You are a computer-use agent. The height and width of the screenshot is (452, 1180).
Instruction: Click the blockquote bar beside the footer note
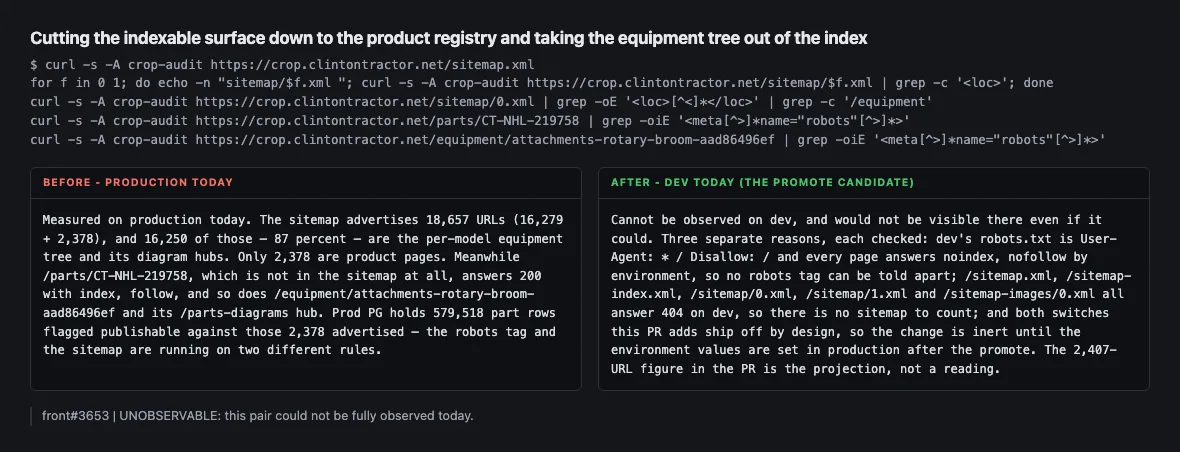(x=31, y=416)
